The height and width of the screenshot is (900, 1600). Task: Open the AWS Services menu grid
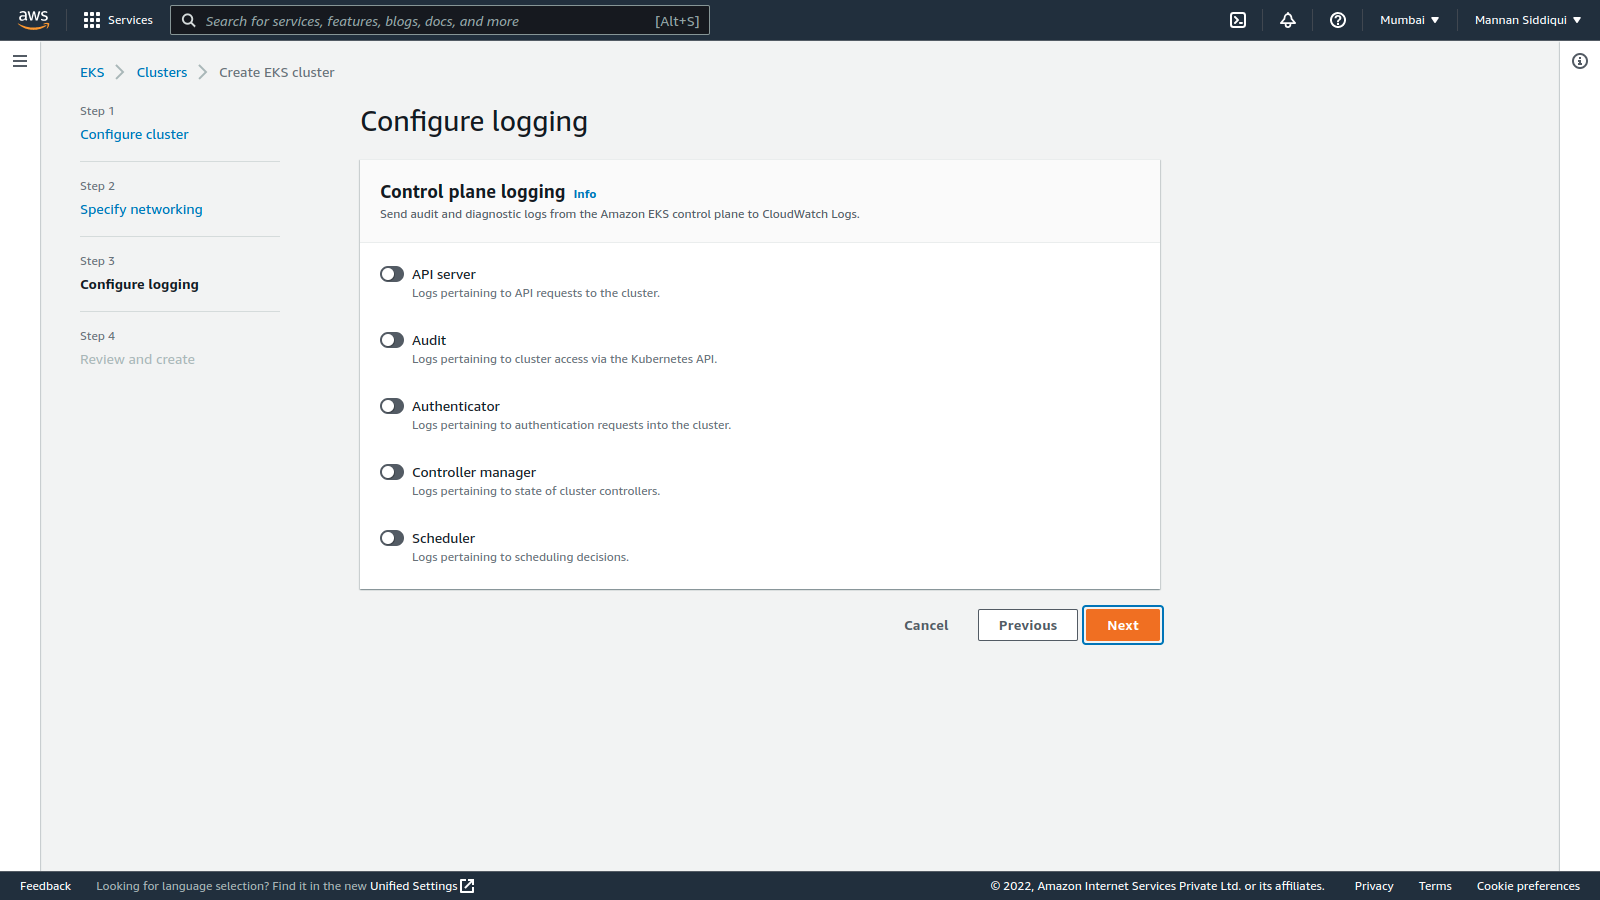pyautogui.click(x=117, y=20)
